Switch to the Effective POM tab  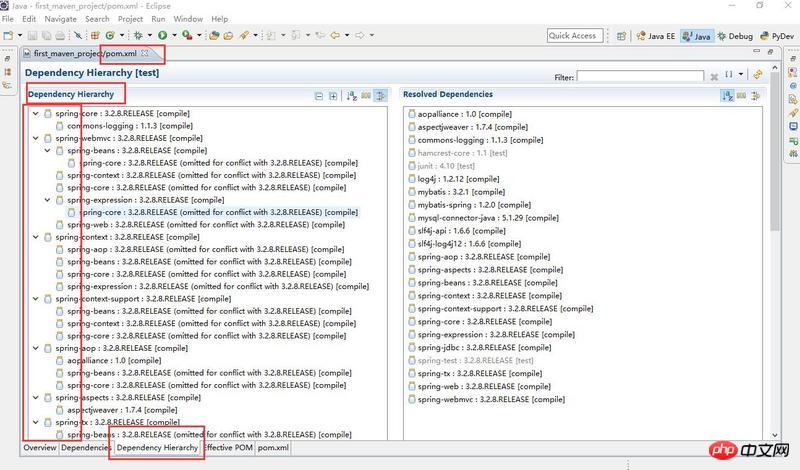click(229, 448)
